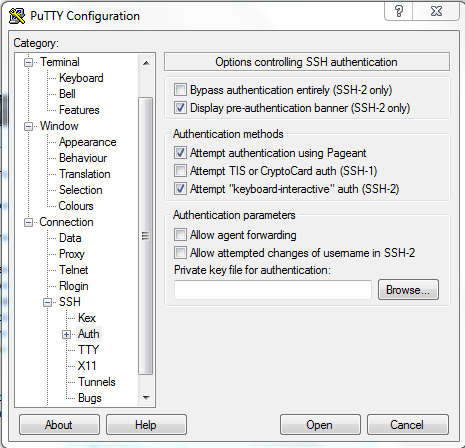Enable Bypass authentication entirely checkbox
This screenshot has height=448, width=465.
[x=180, y=90]
